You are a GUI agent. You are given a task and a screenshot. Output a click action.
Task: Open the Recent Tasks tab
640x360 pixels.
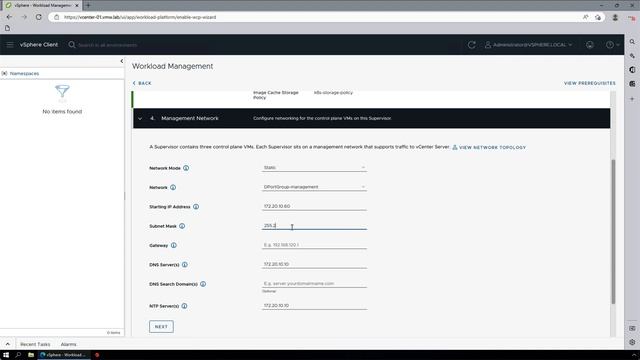(x=35, y=344)
